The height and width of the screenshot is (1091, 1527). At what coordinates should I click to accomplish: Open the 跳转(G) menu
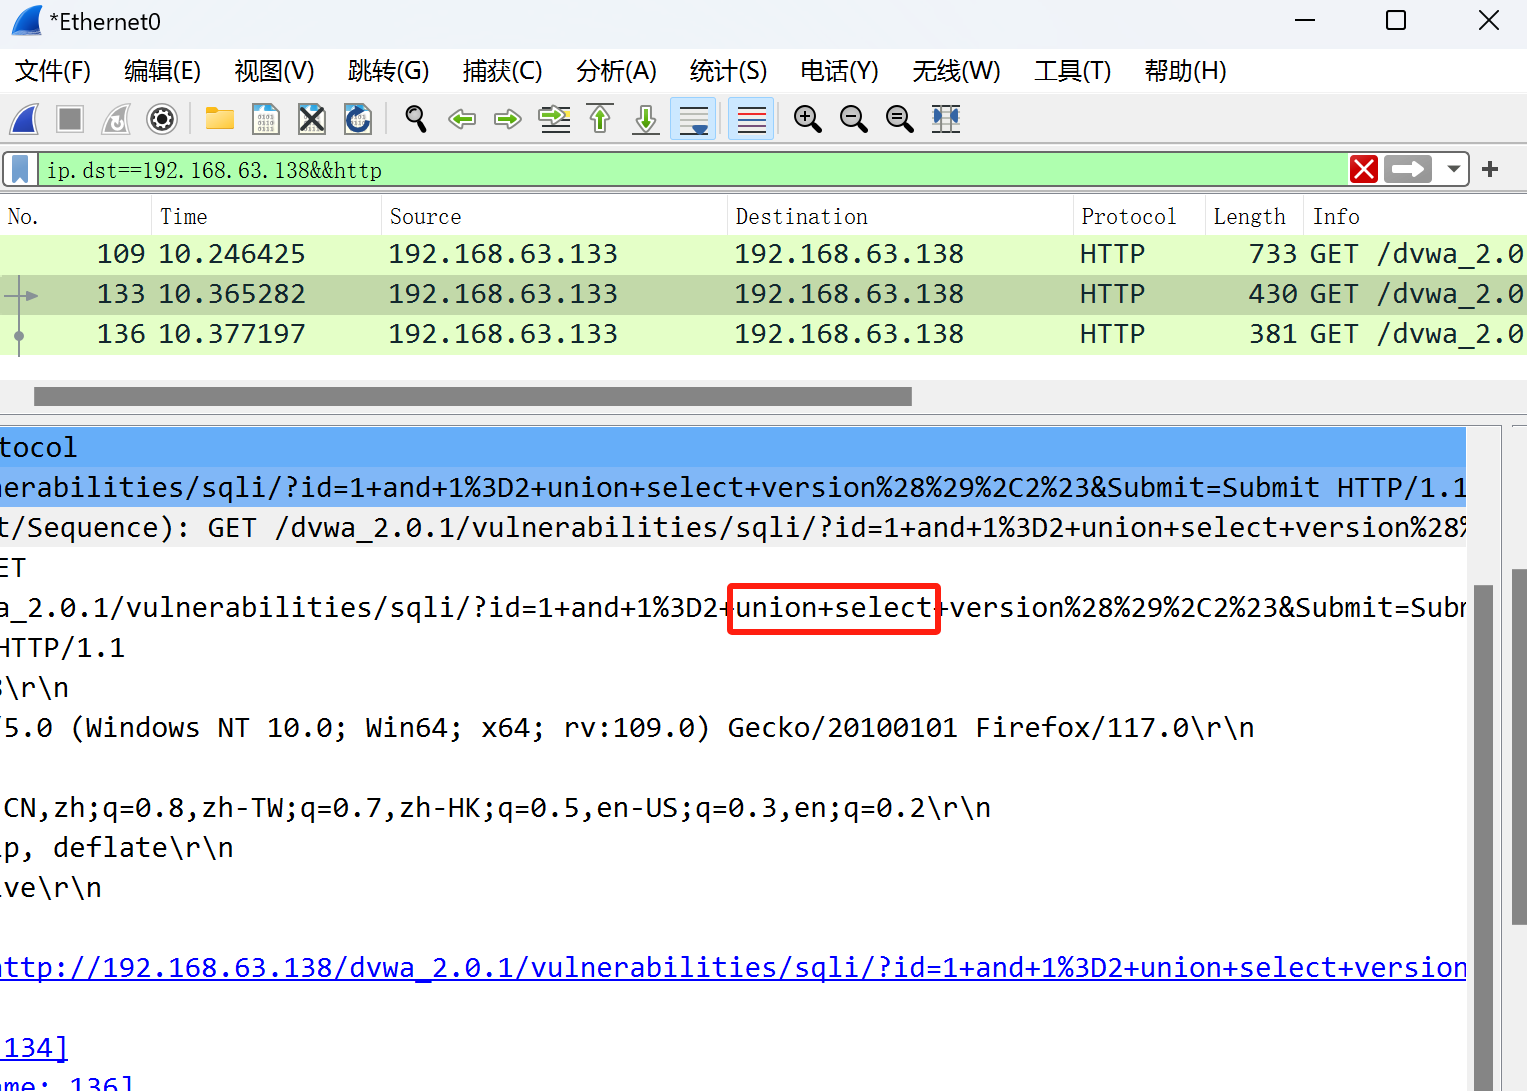(x=388, y=71)
